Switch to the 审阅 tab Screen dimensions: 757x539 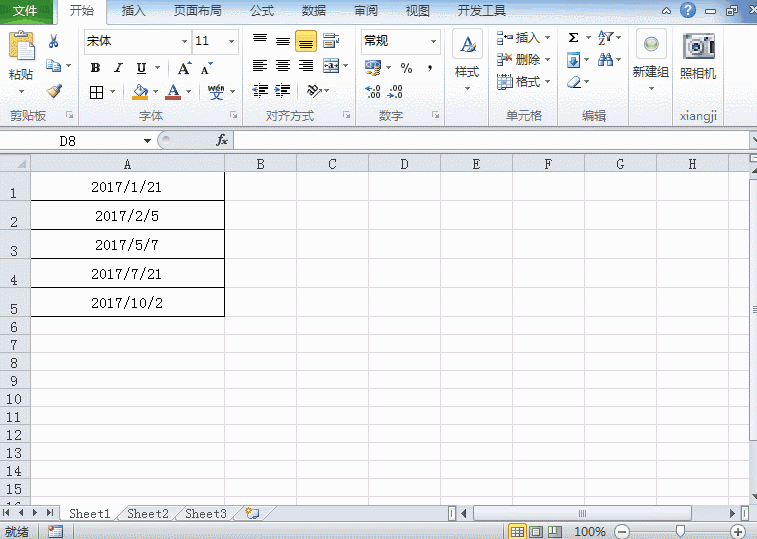366,11
